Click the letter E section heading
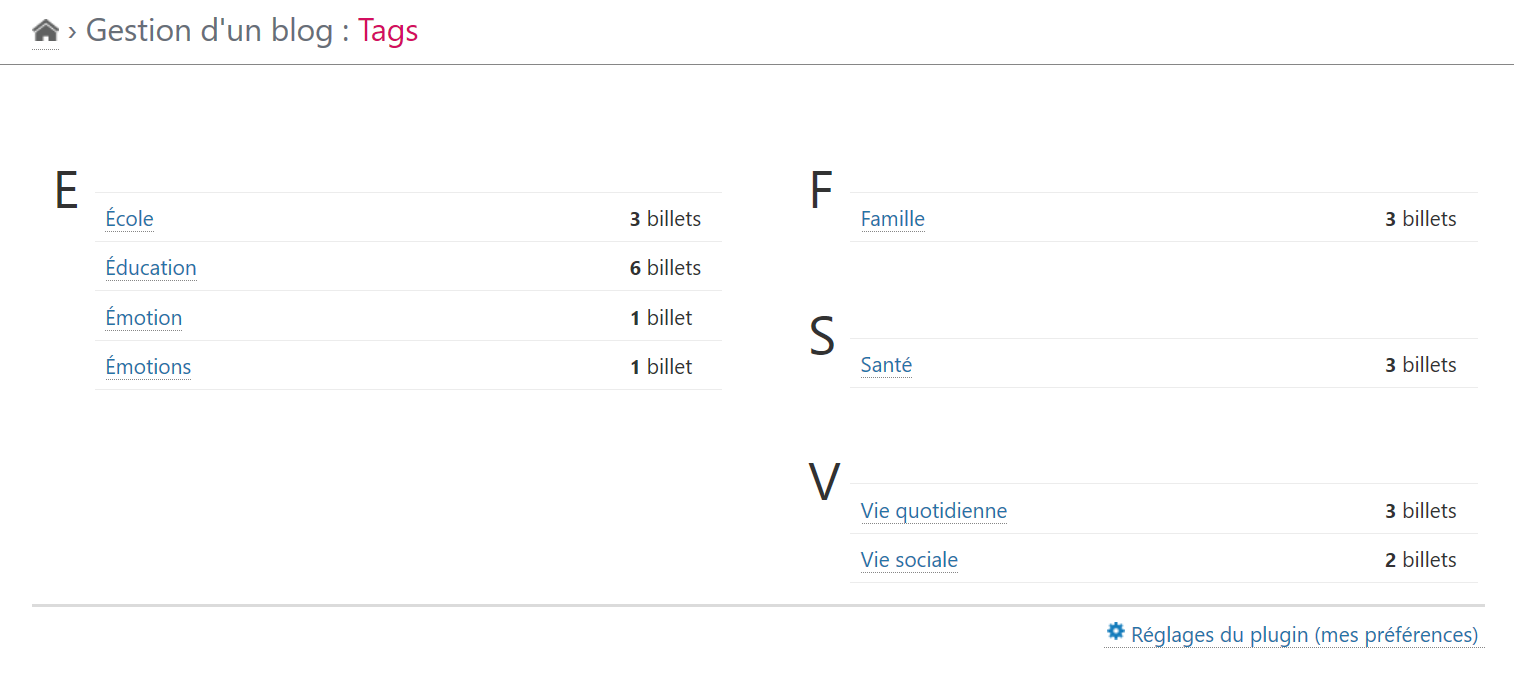1514x678 pixels. tap(66, 191)
